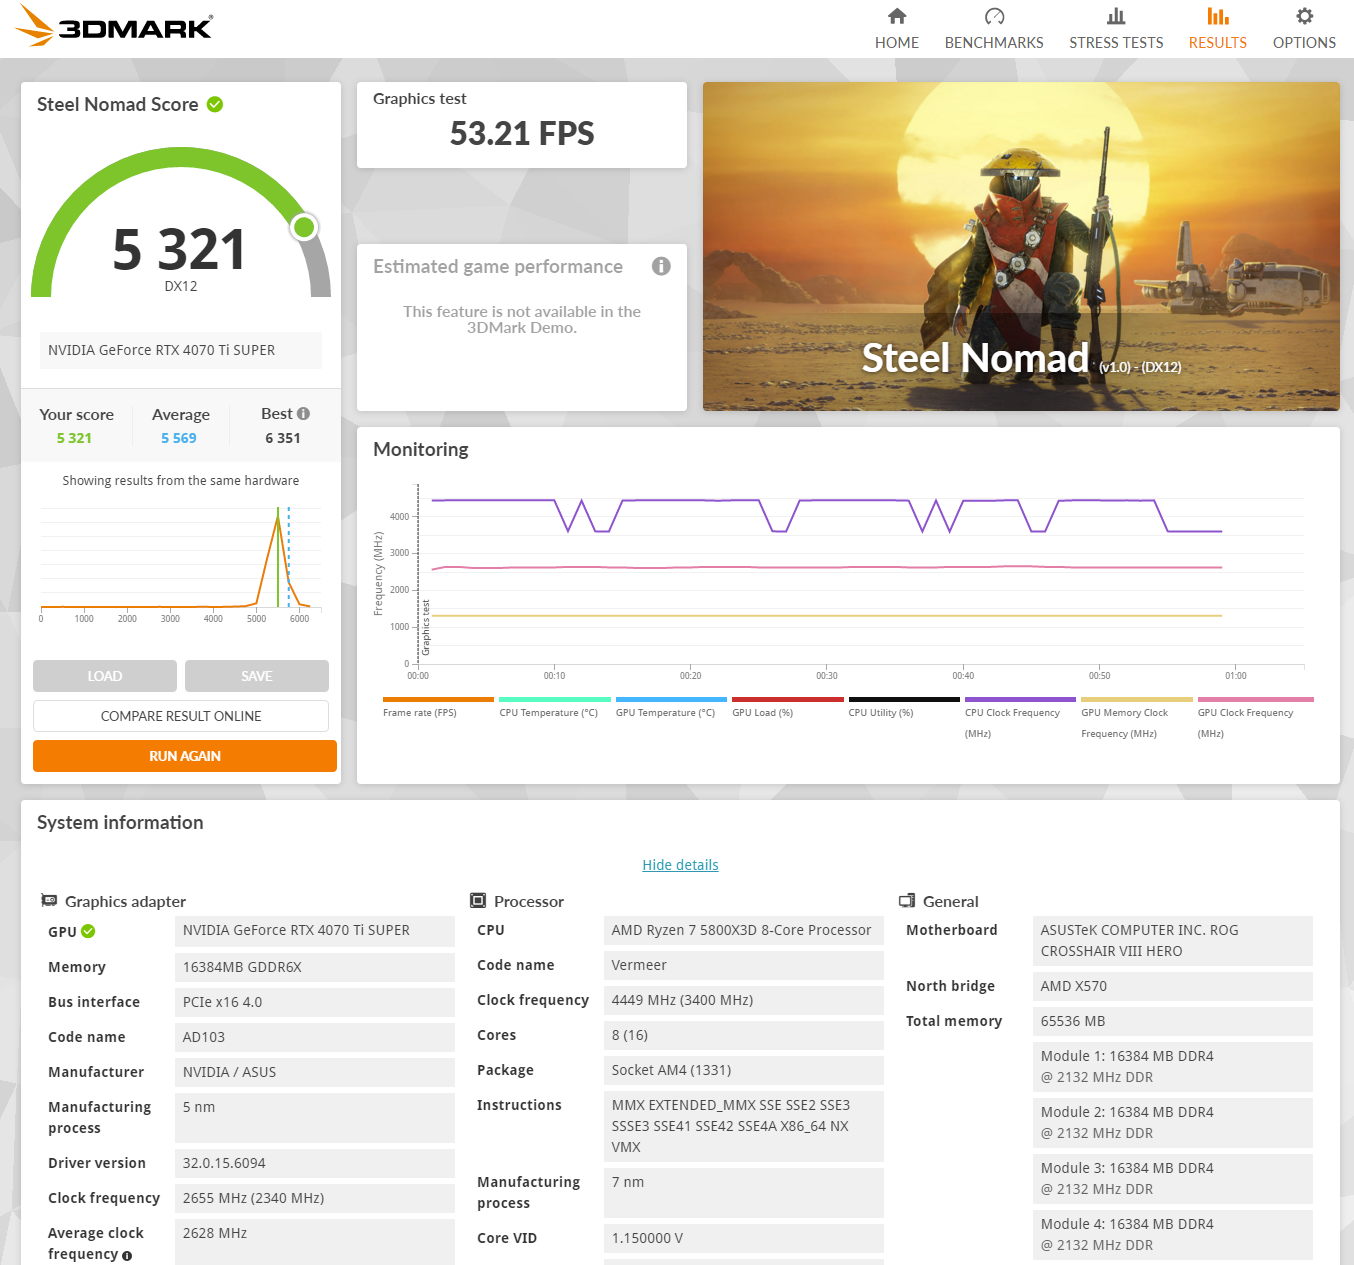This screenshot has width=1354, height=1265.
Task: Click the PCIe x16 4.0 bus interface value
Action: [x=315, y=1002]
